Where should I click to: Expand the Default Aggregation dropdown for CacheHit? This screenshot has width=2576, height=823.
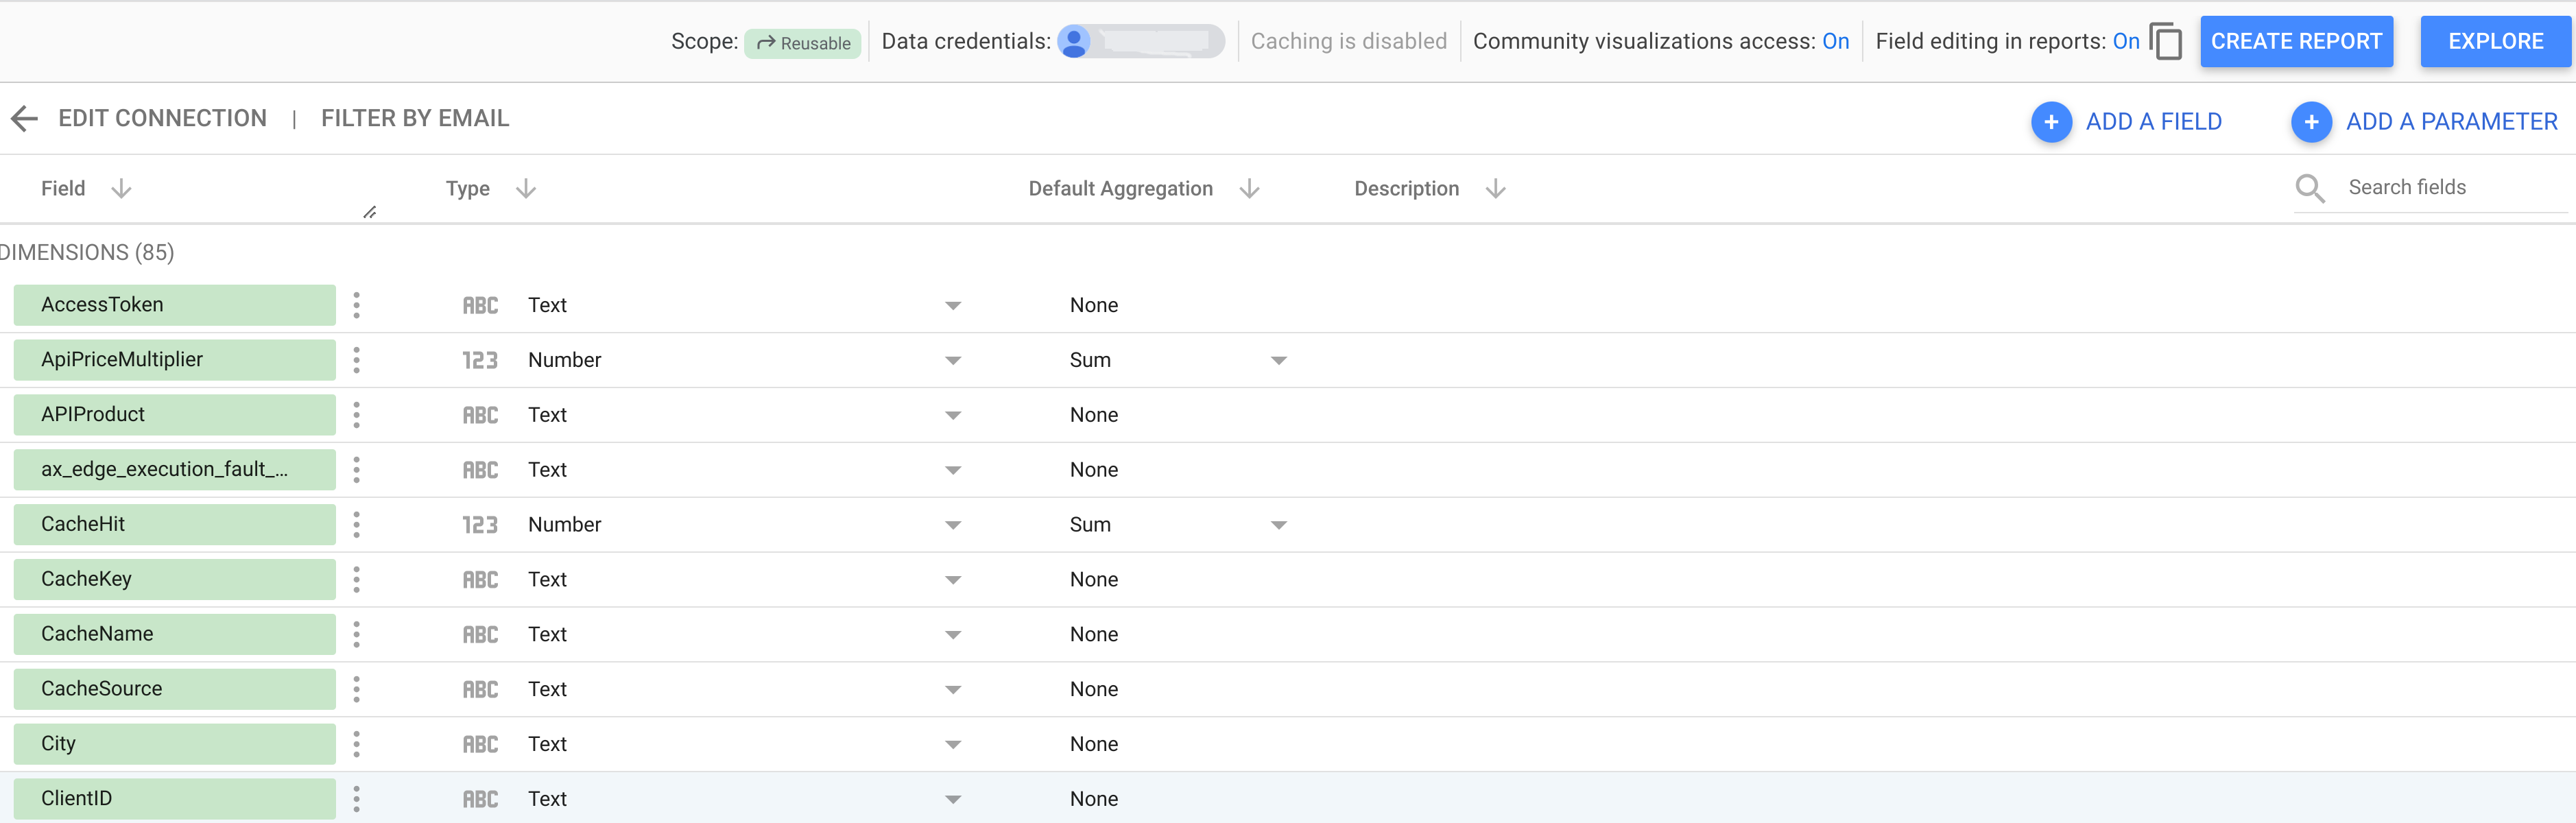tap(1281, 524)
